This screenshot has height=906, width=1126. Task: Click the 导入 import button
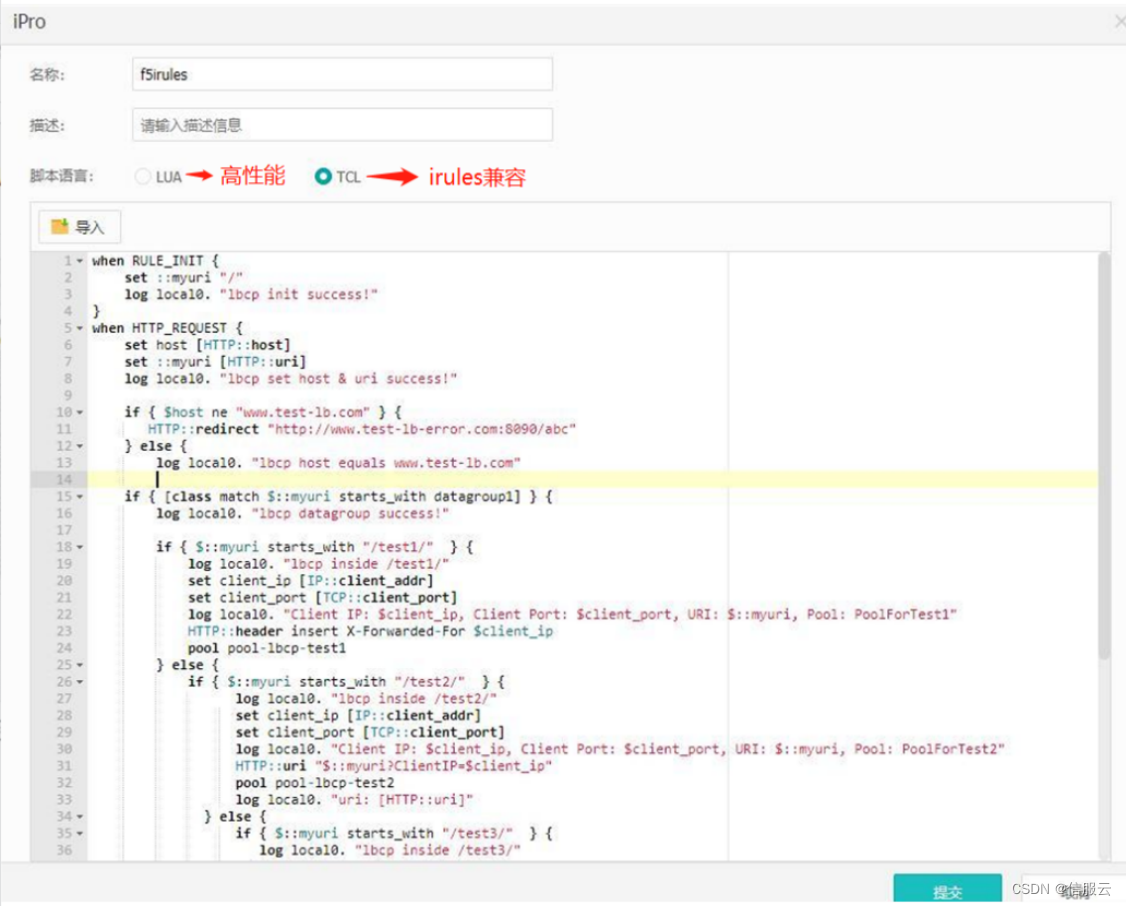79,228
